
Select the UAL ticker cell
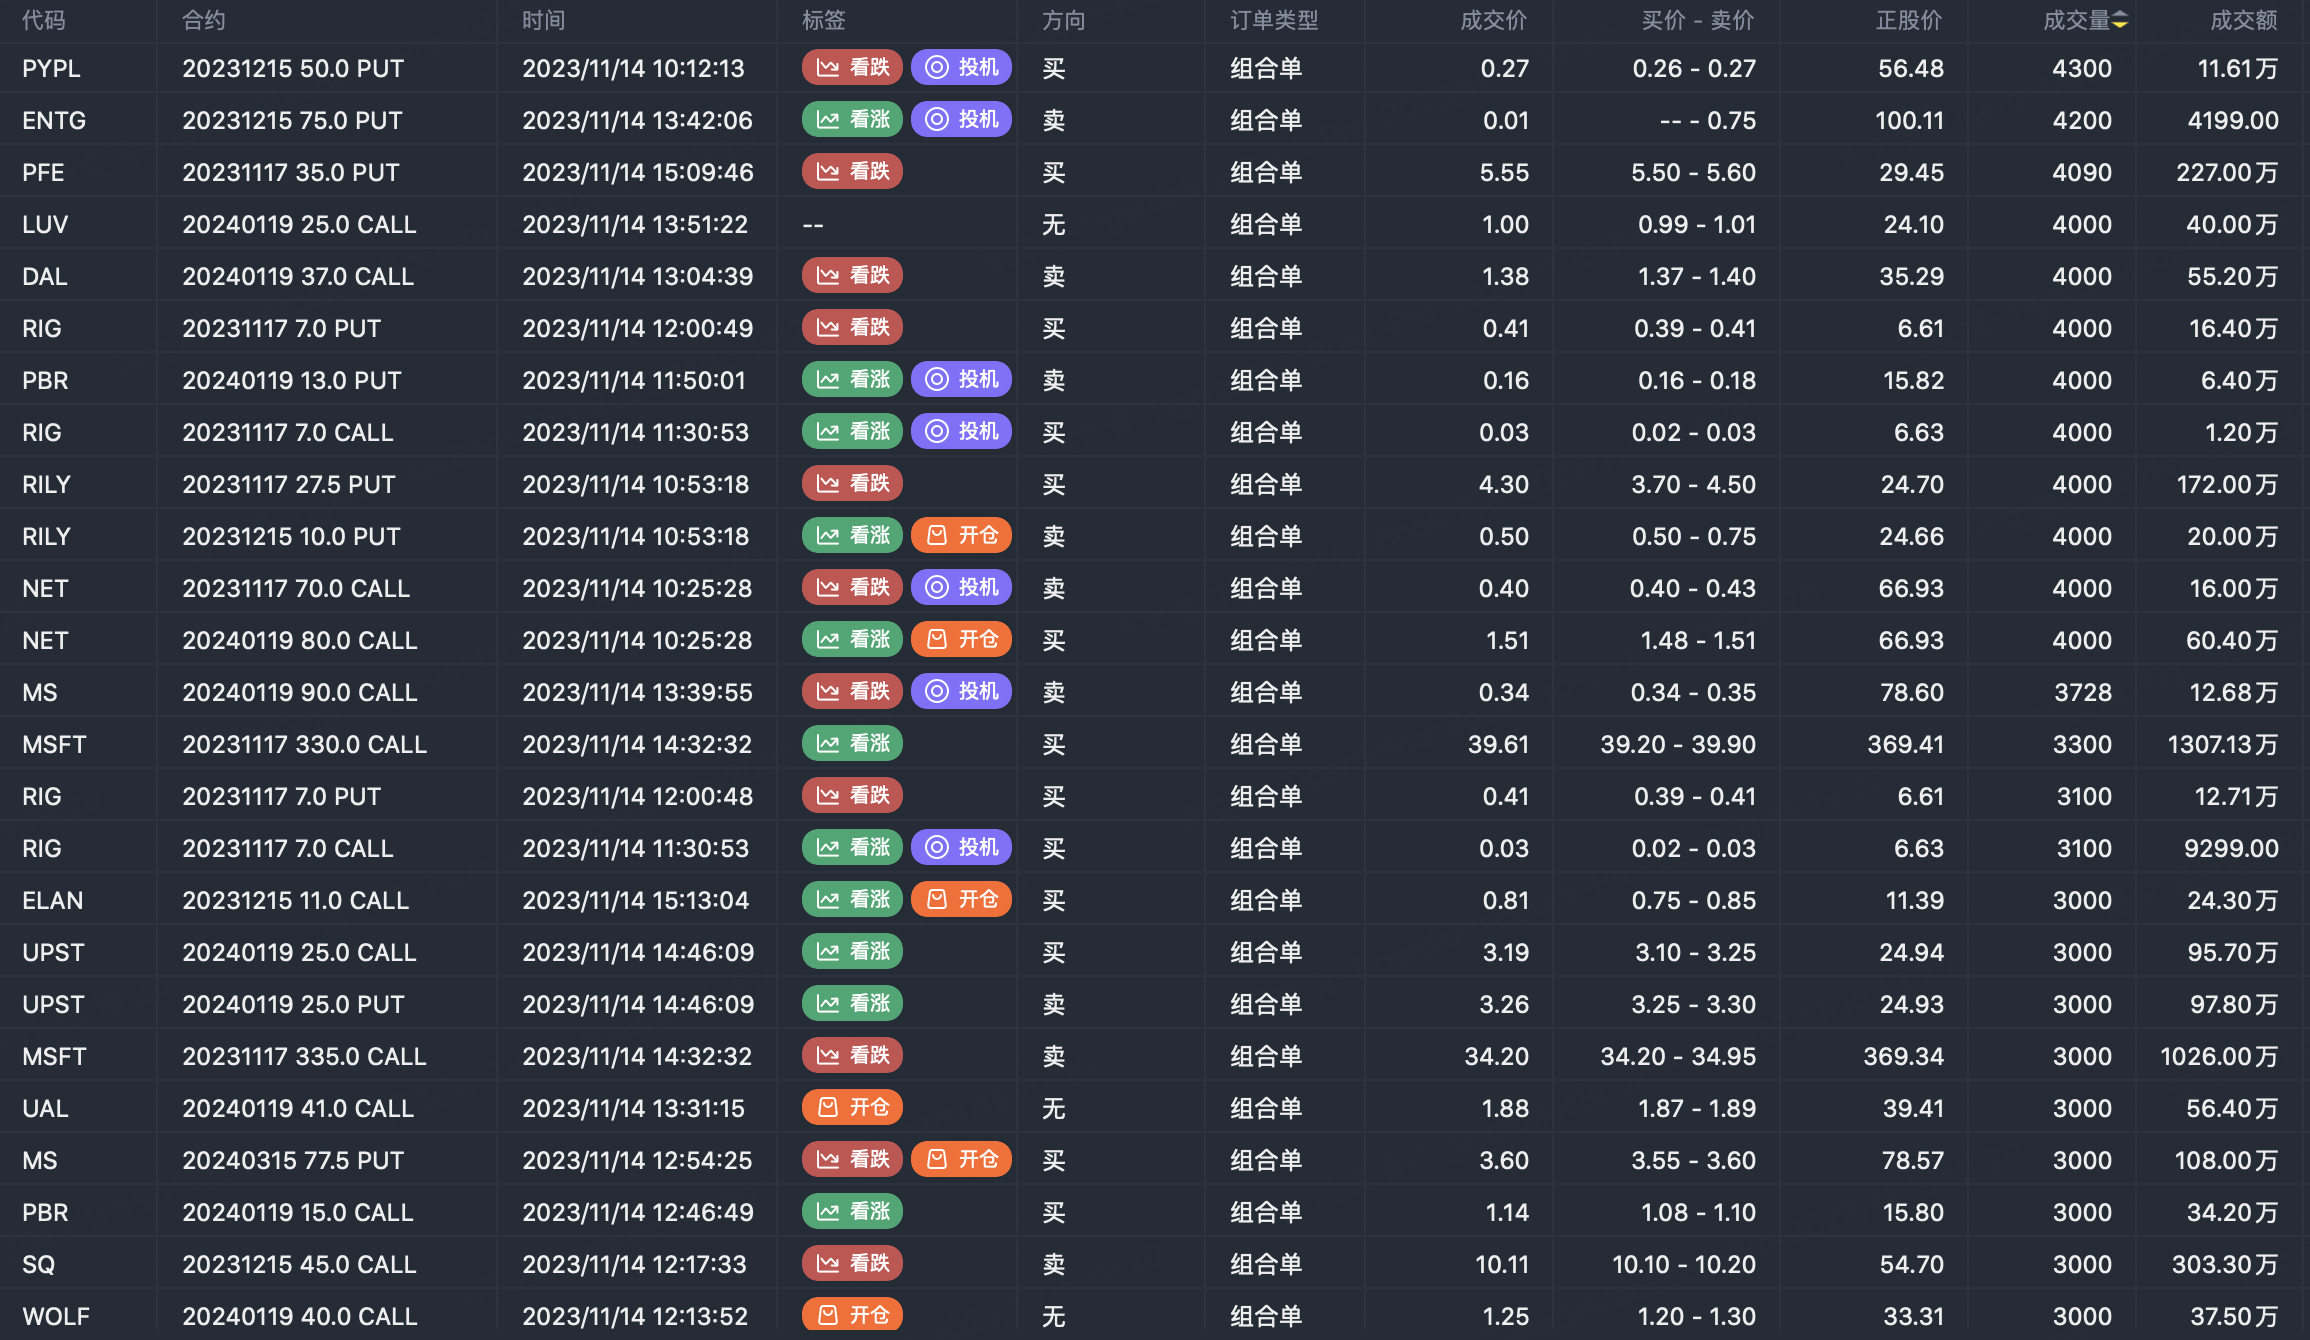(45, 1108)
